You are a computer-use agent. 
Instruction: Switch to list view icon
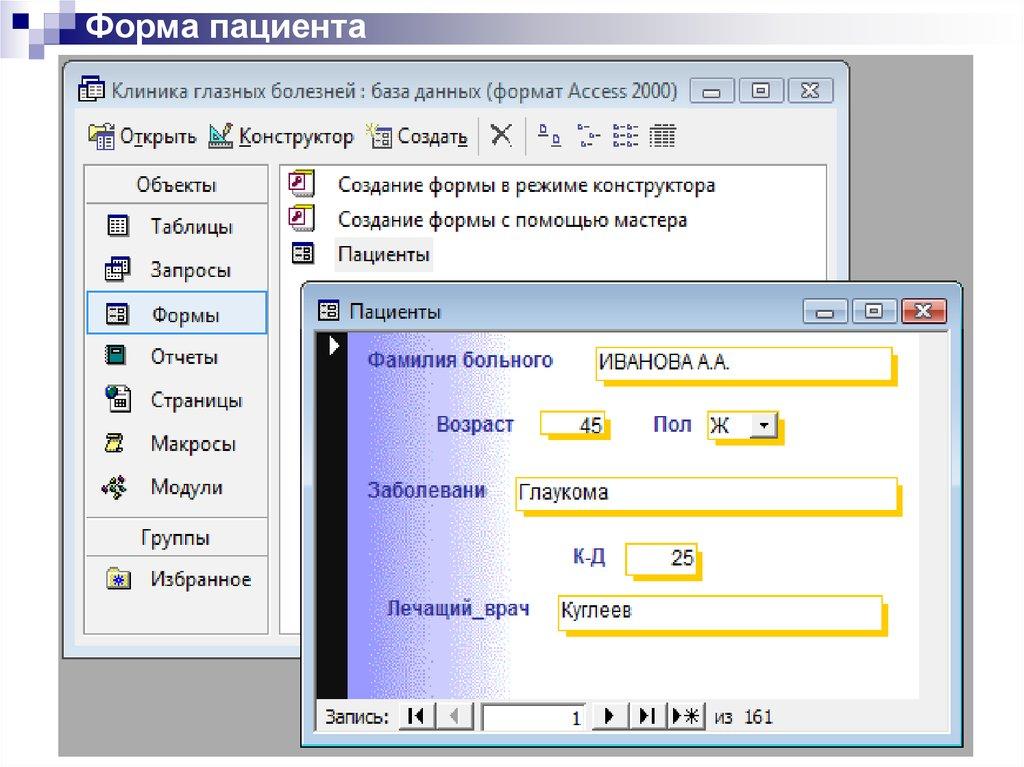(x=625, y=136)
